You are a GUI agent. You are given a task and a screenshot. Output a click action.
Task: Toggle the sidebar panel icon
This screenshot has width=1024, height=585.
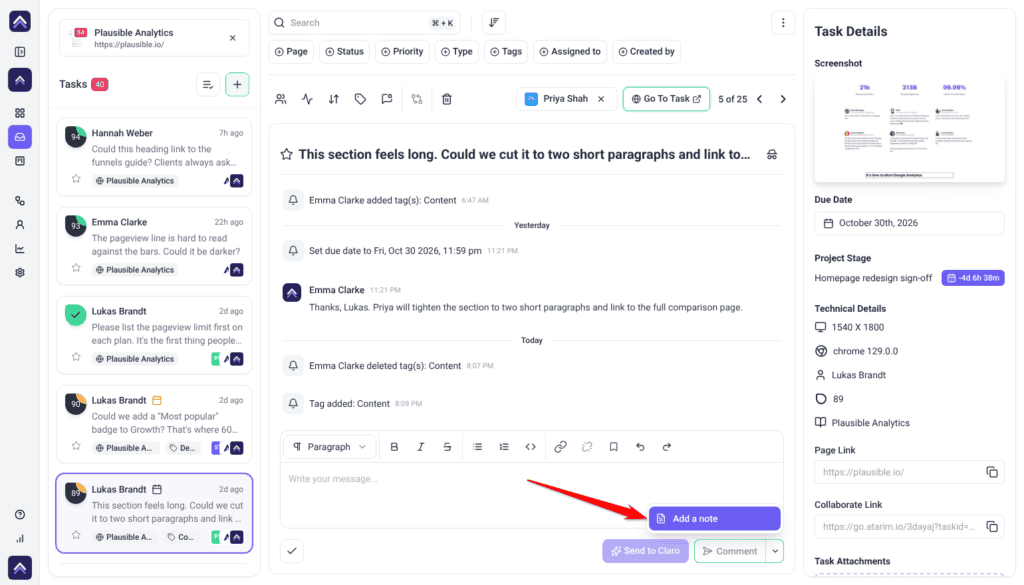pyautogui.click(x=20, y=52)
